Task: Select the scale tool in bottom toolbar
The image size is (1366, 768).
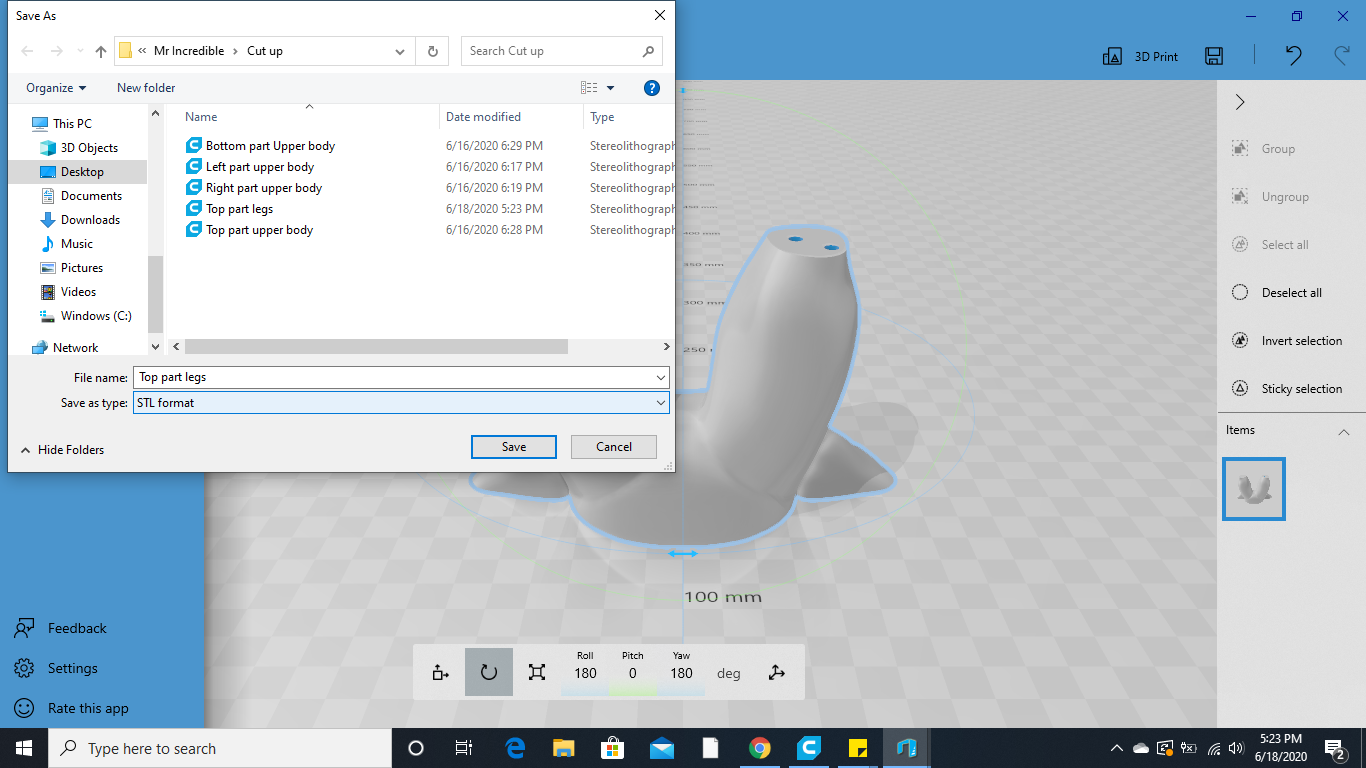Action: coord(537,672)
